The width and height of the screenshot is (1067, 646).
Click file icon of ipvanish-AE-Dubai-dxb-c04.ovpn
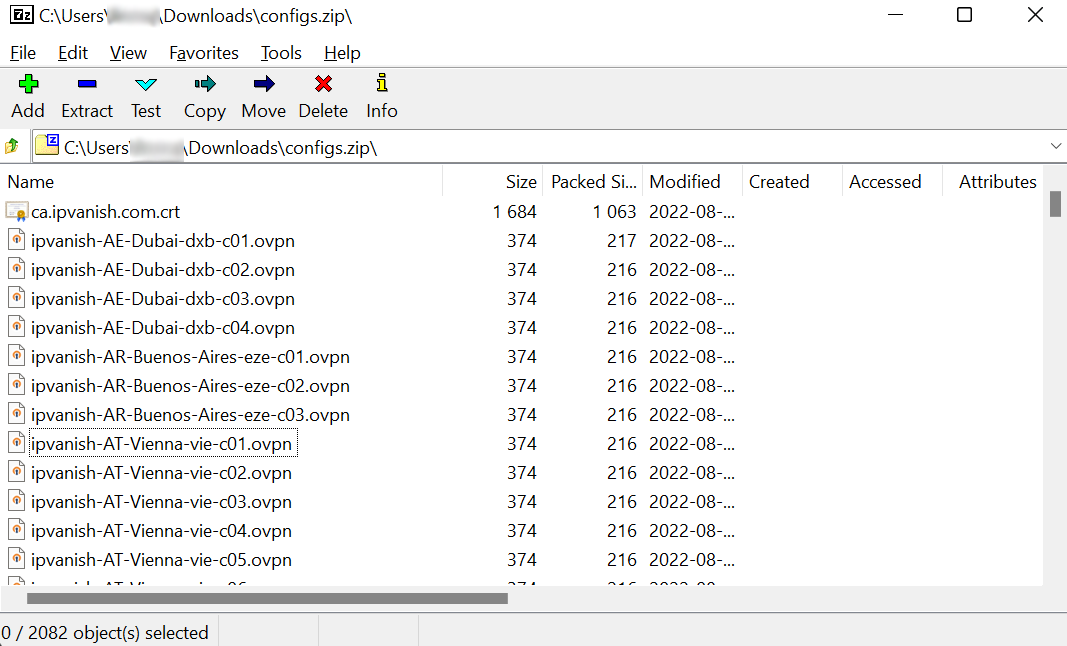click(17, 327)
